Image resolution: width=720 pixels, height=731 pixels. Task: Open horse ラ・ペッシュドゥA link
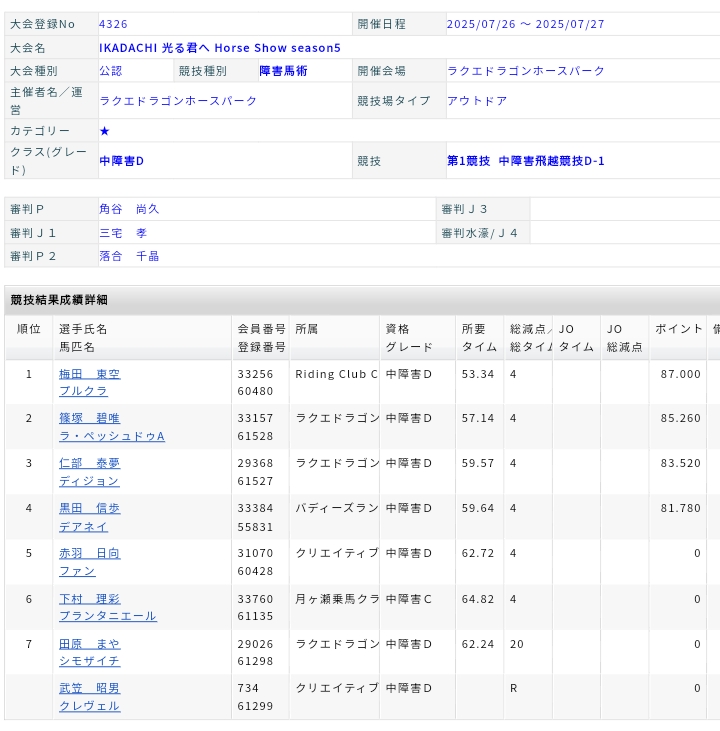coord(111,437)
